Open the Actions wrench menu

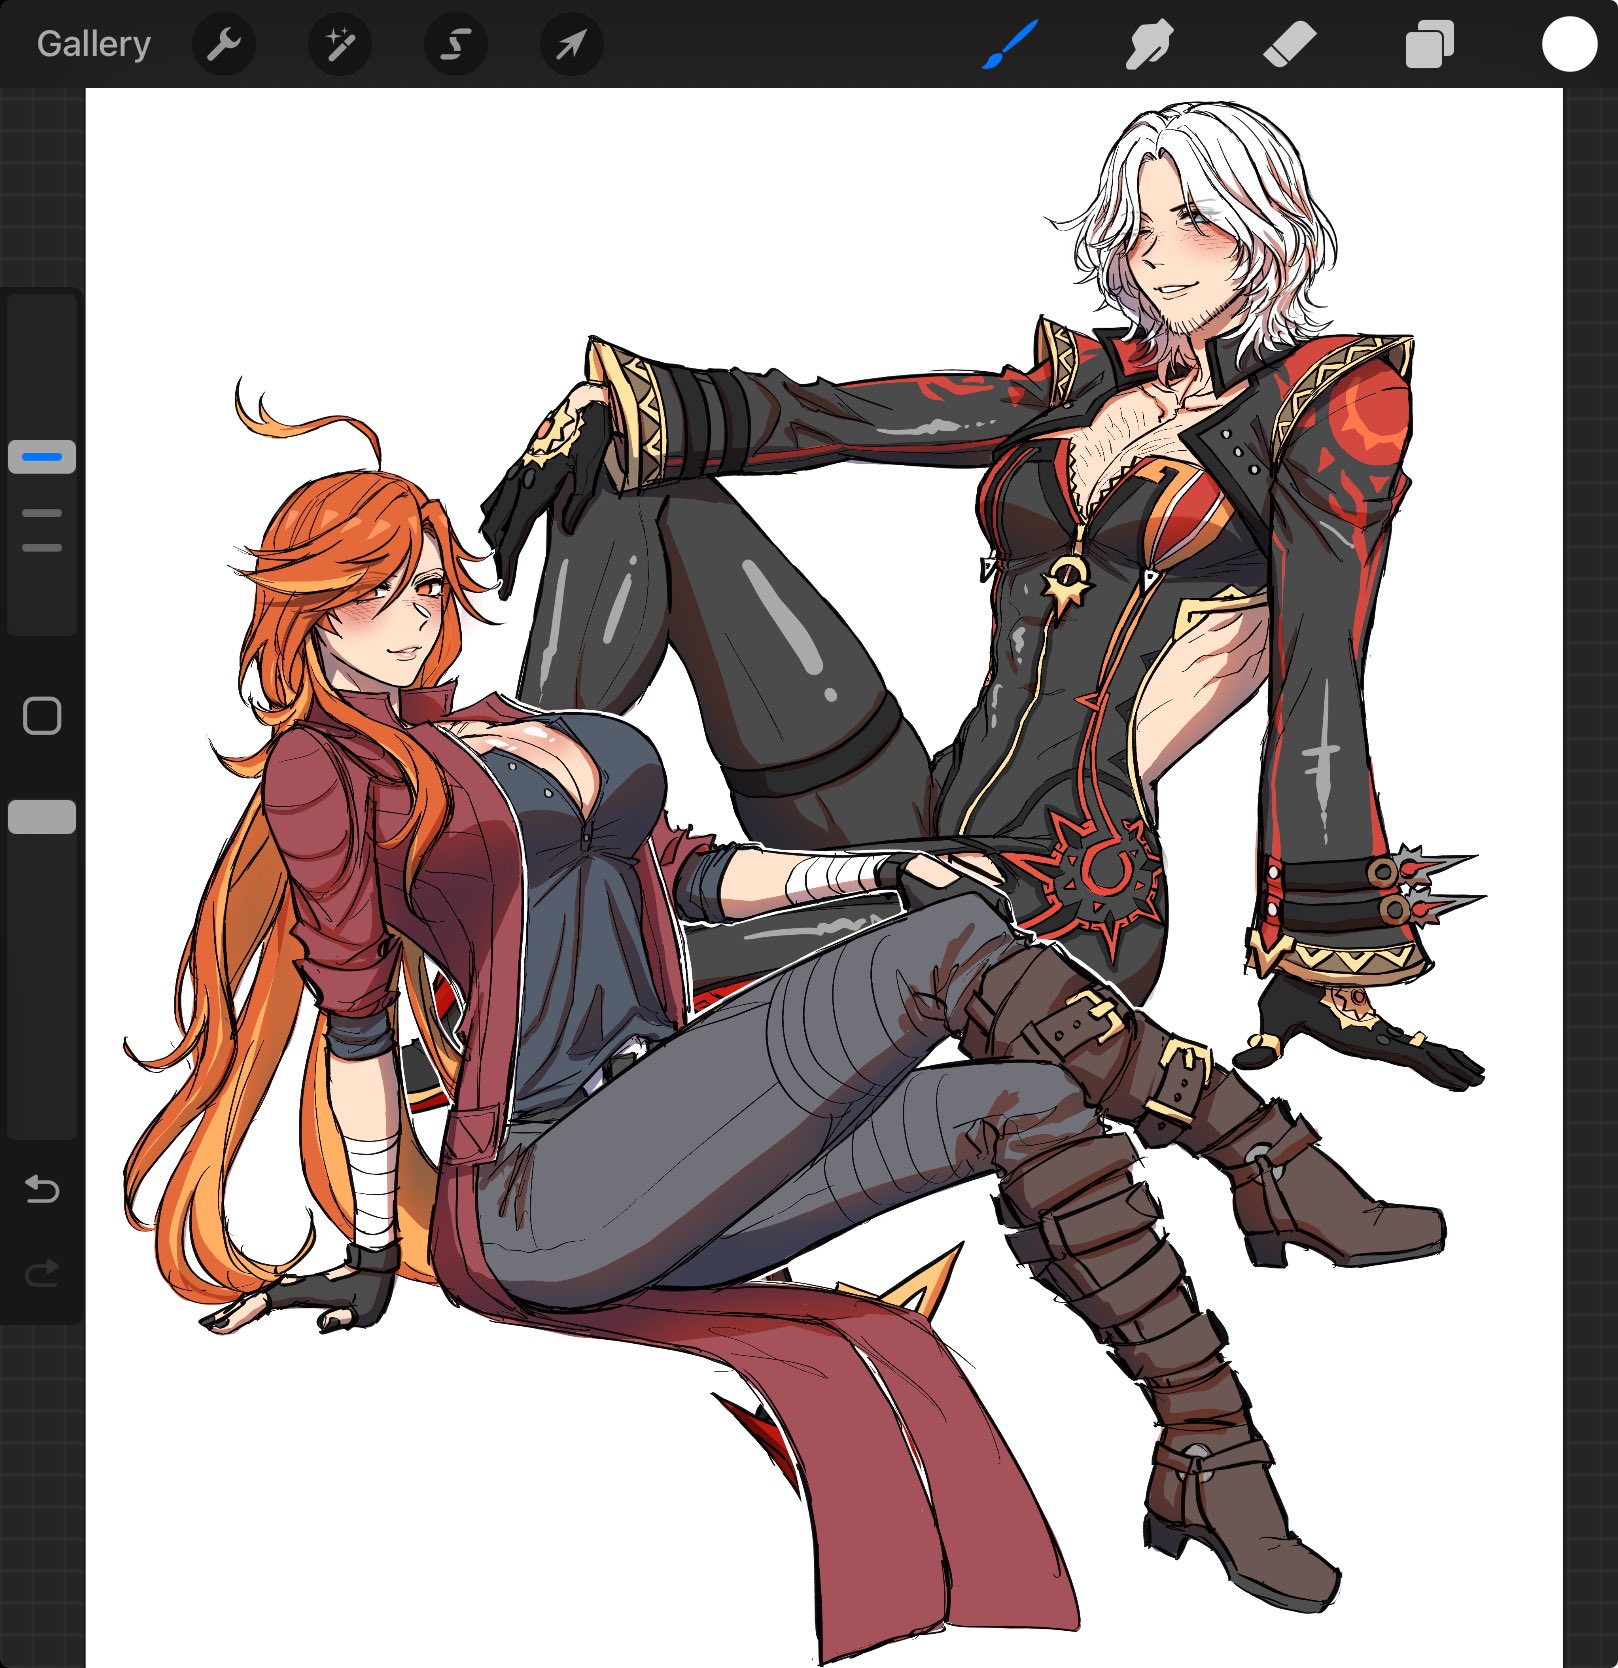coord(224,44)
